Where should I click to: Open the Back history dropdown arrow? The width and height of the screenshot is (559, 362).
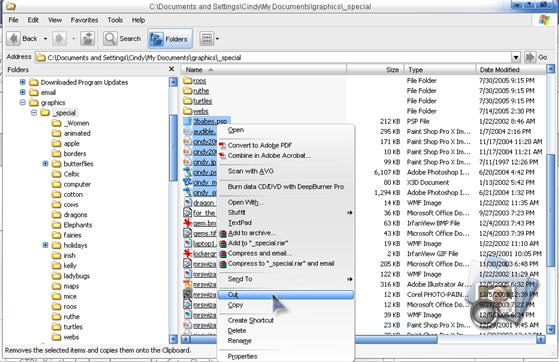[x=45, y=39]
